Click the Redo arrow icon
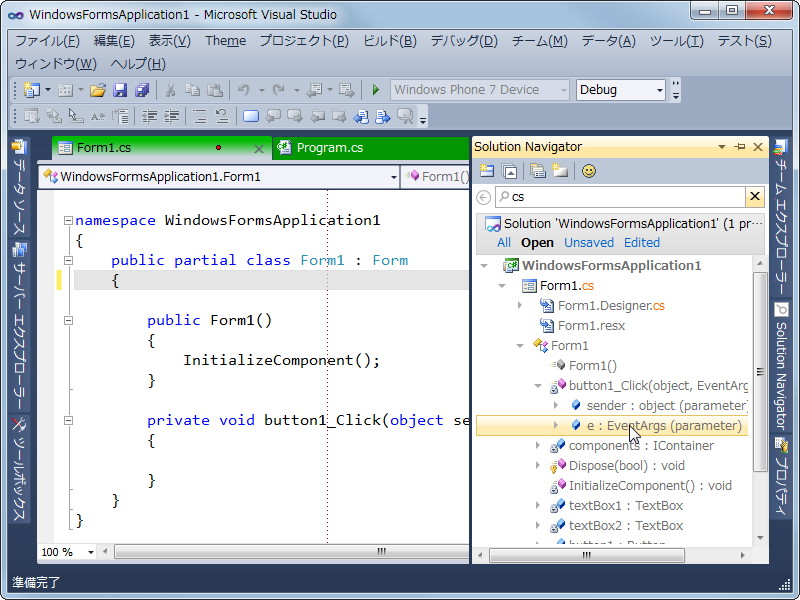The height and width of the screenshot is (600, 800). [x=279, y=90]
